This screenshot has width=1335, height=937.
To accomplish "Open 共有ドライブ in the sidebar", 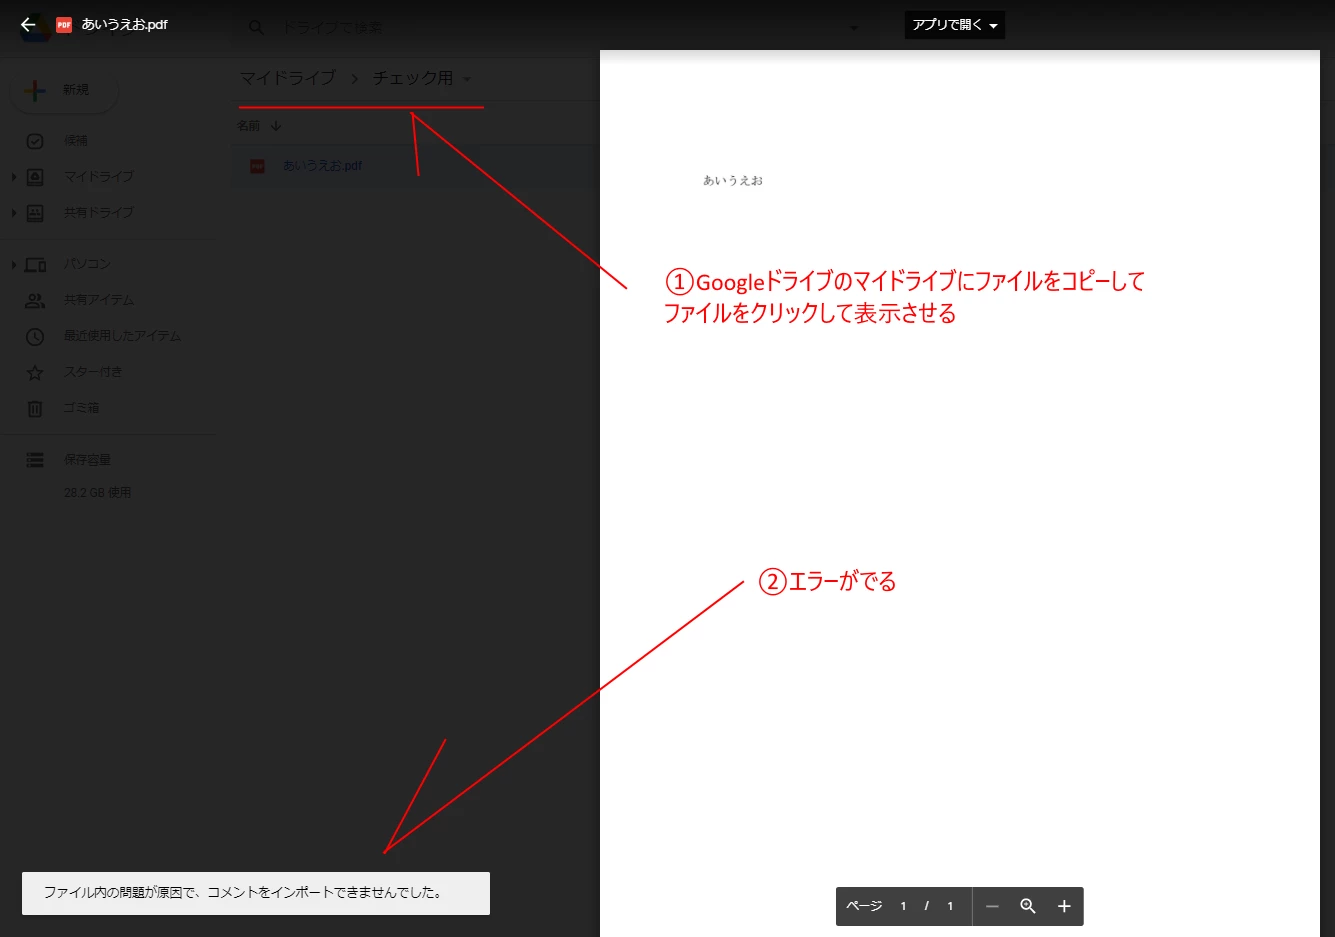I will pos(98,213).
